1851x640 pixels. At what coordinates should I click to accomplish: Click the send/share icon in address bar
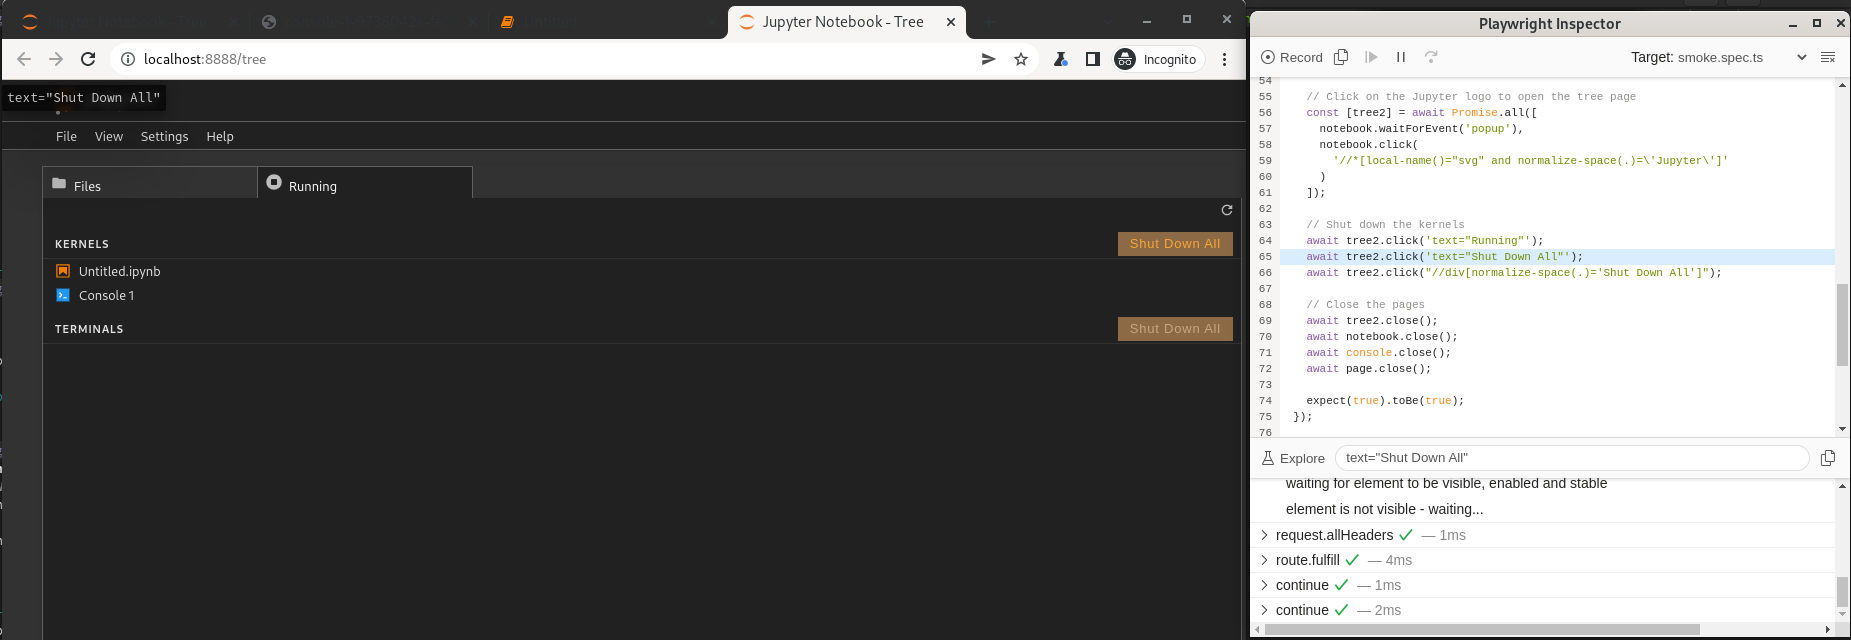tap(988, 59)
